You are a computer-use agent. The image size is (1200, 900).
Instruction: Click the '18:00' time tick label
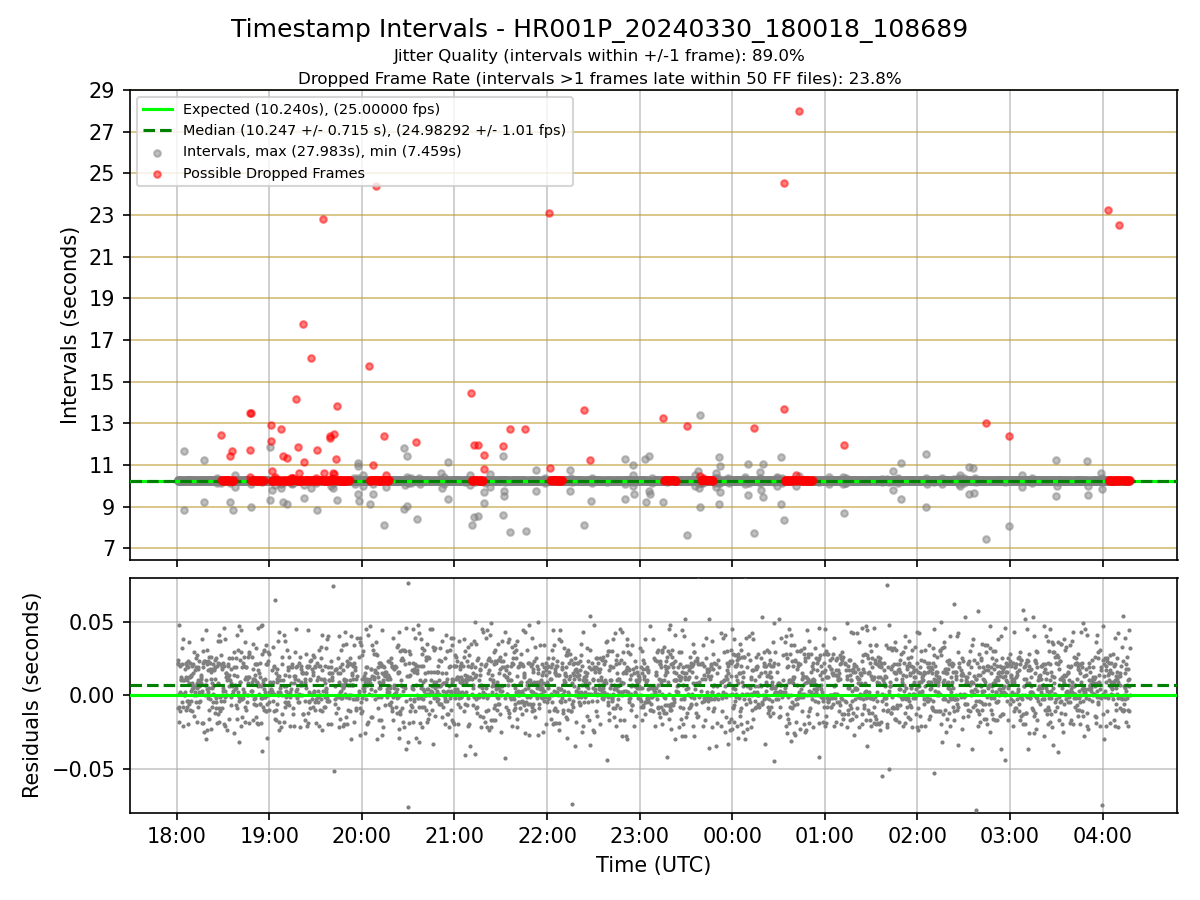pos(177,834)
